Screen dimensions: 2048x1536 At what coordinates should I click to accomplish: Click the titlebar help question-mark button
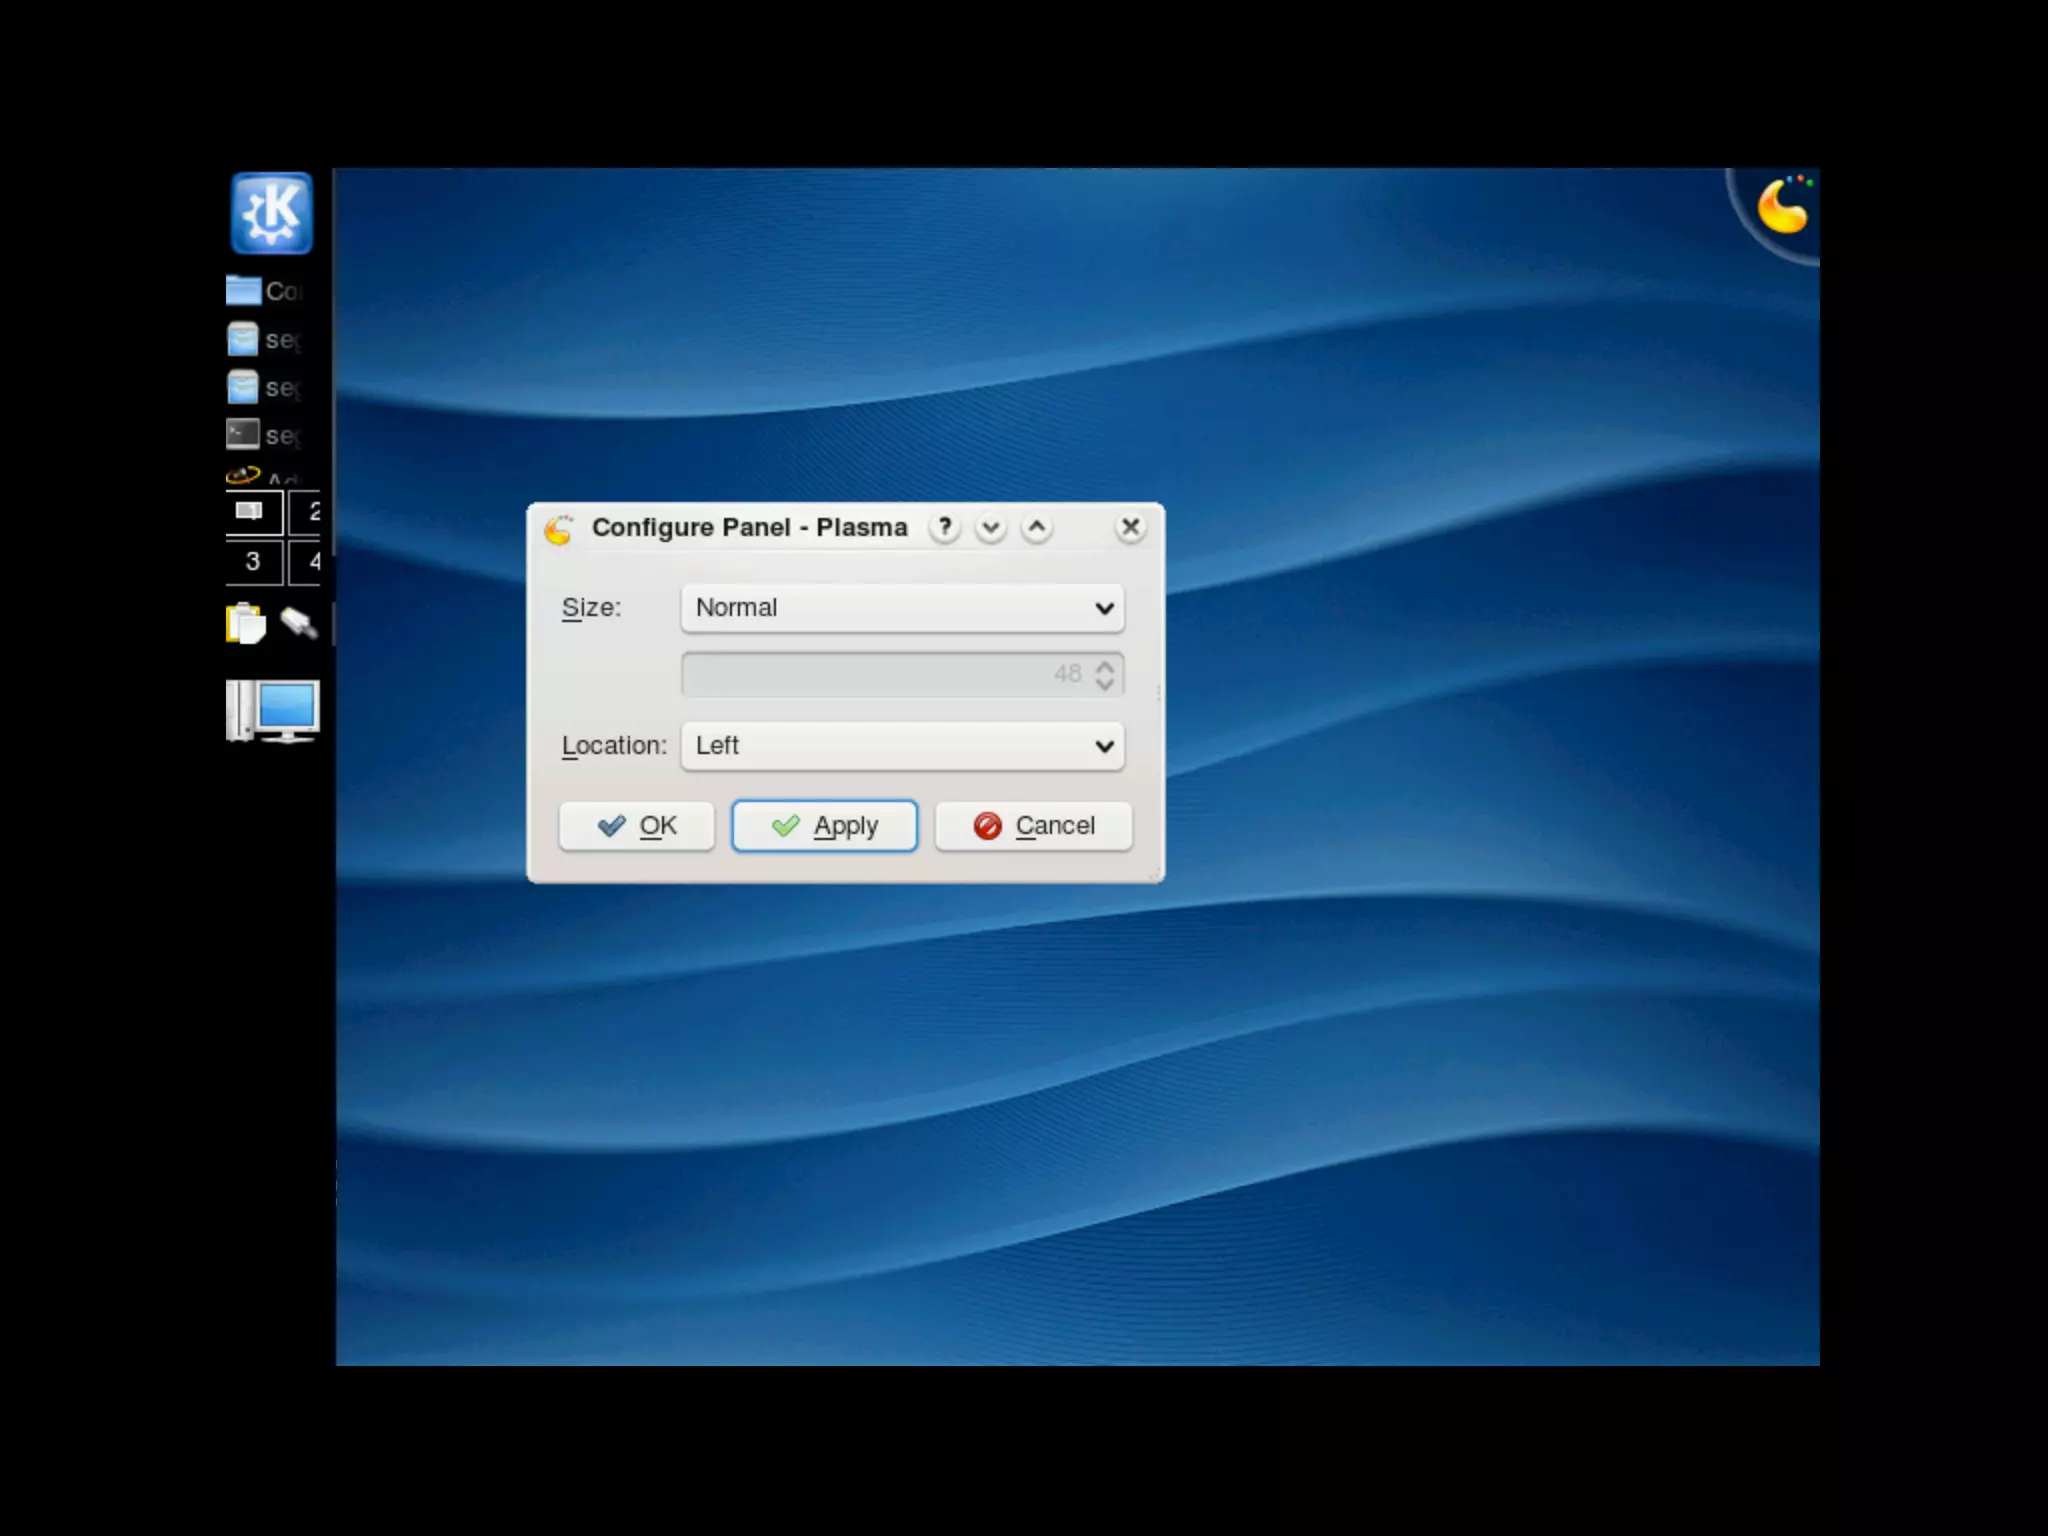[944, 527]
